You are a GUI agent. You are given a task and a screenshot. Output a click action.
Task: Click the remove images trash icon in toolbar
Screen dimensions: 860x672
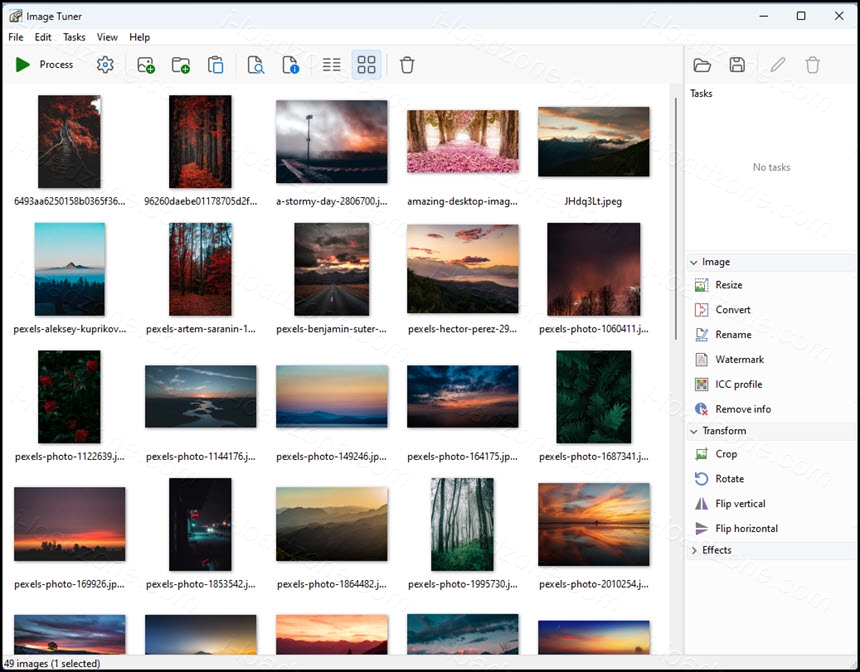407,65
